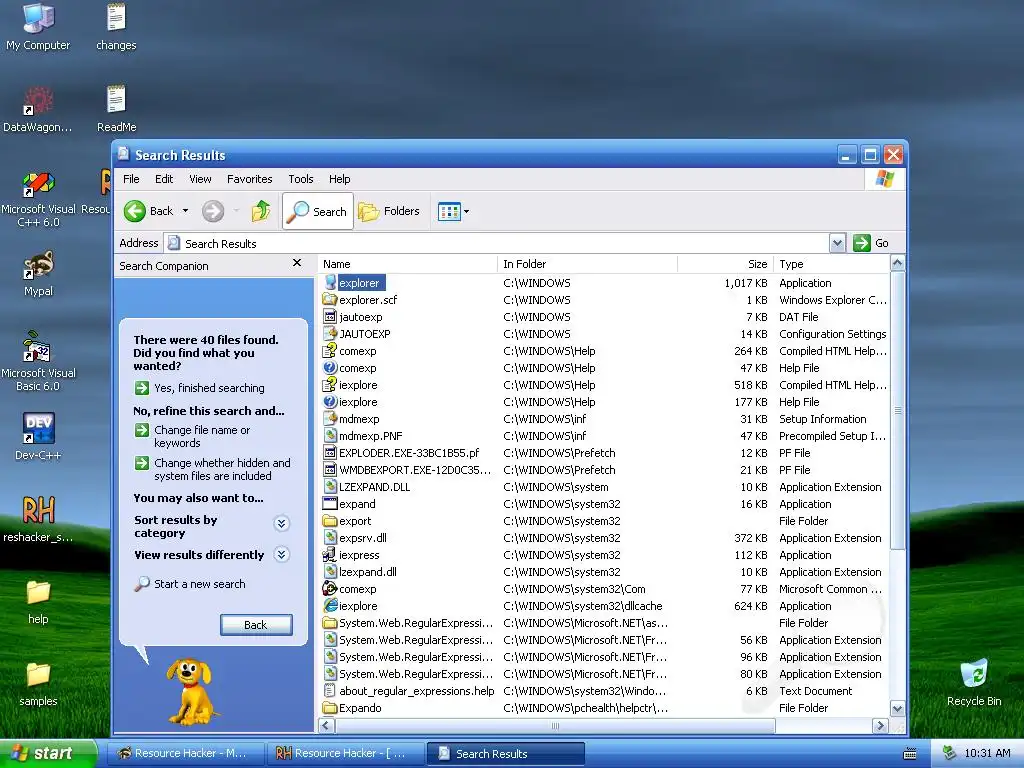
Task: Switch to the Resource Hacker - [ ... taskbar button
Action: pyautogui.click(x=345, y=754)
